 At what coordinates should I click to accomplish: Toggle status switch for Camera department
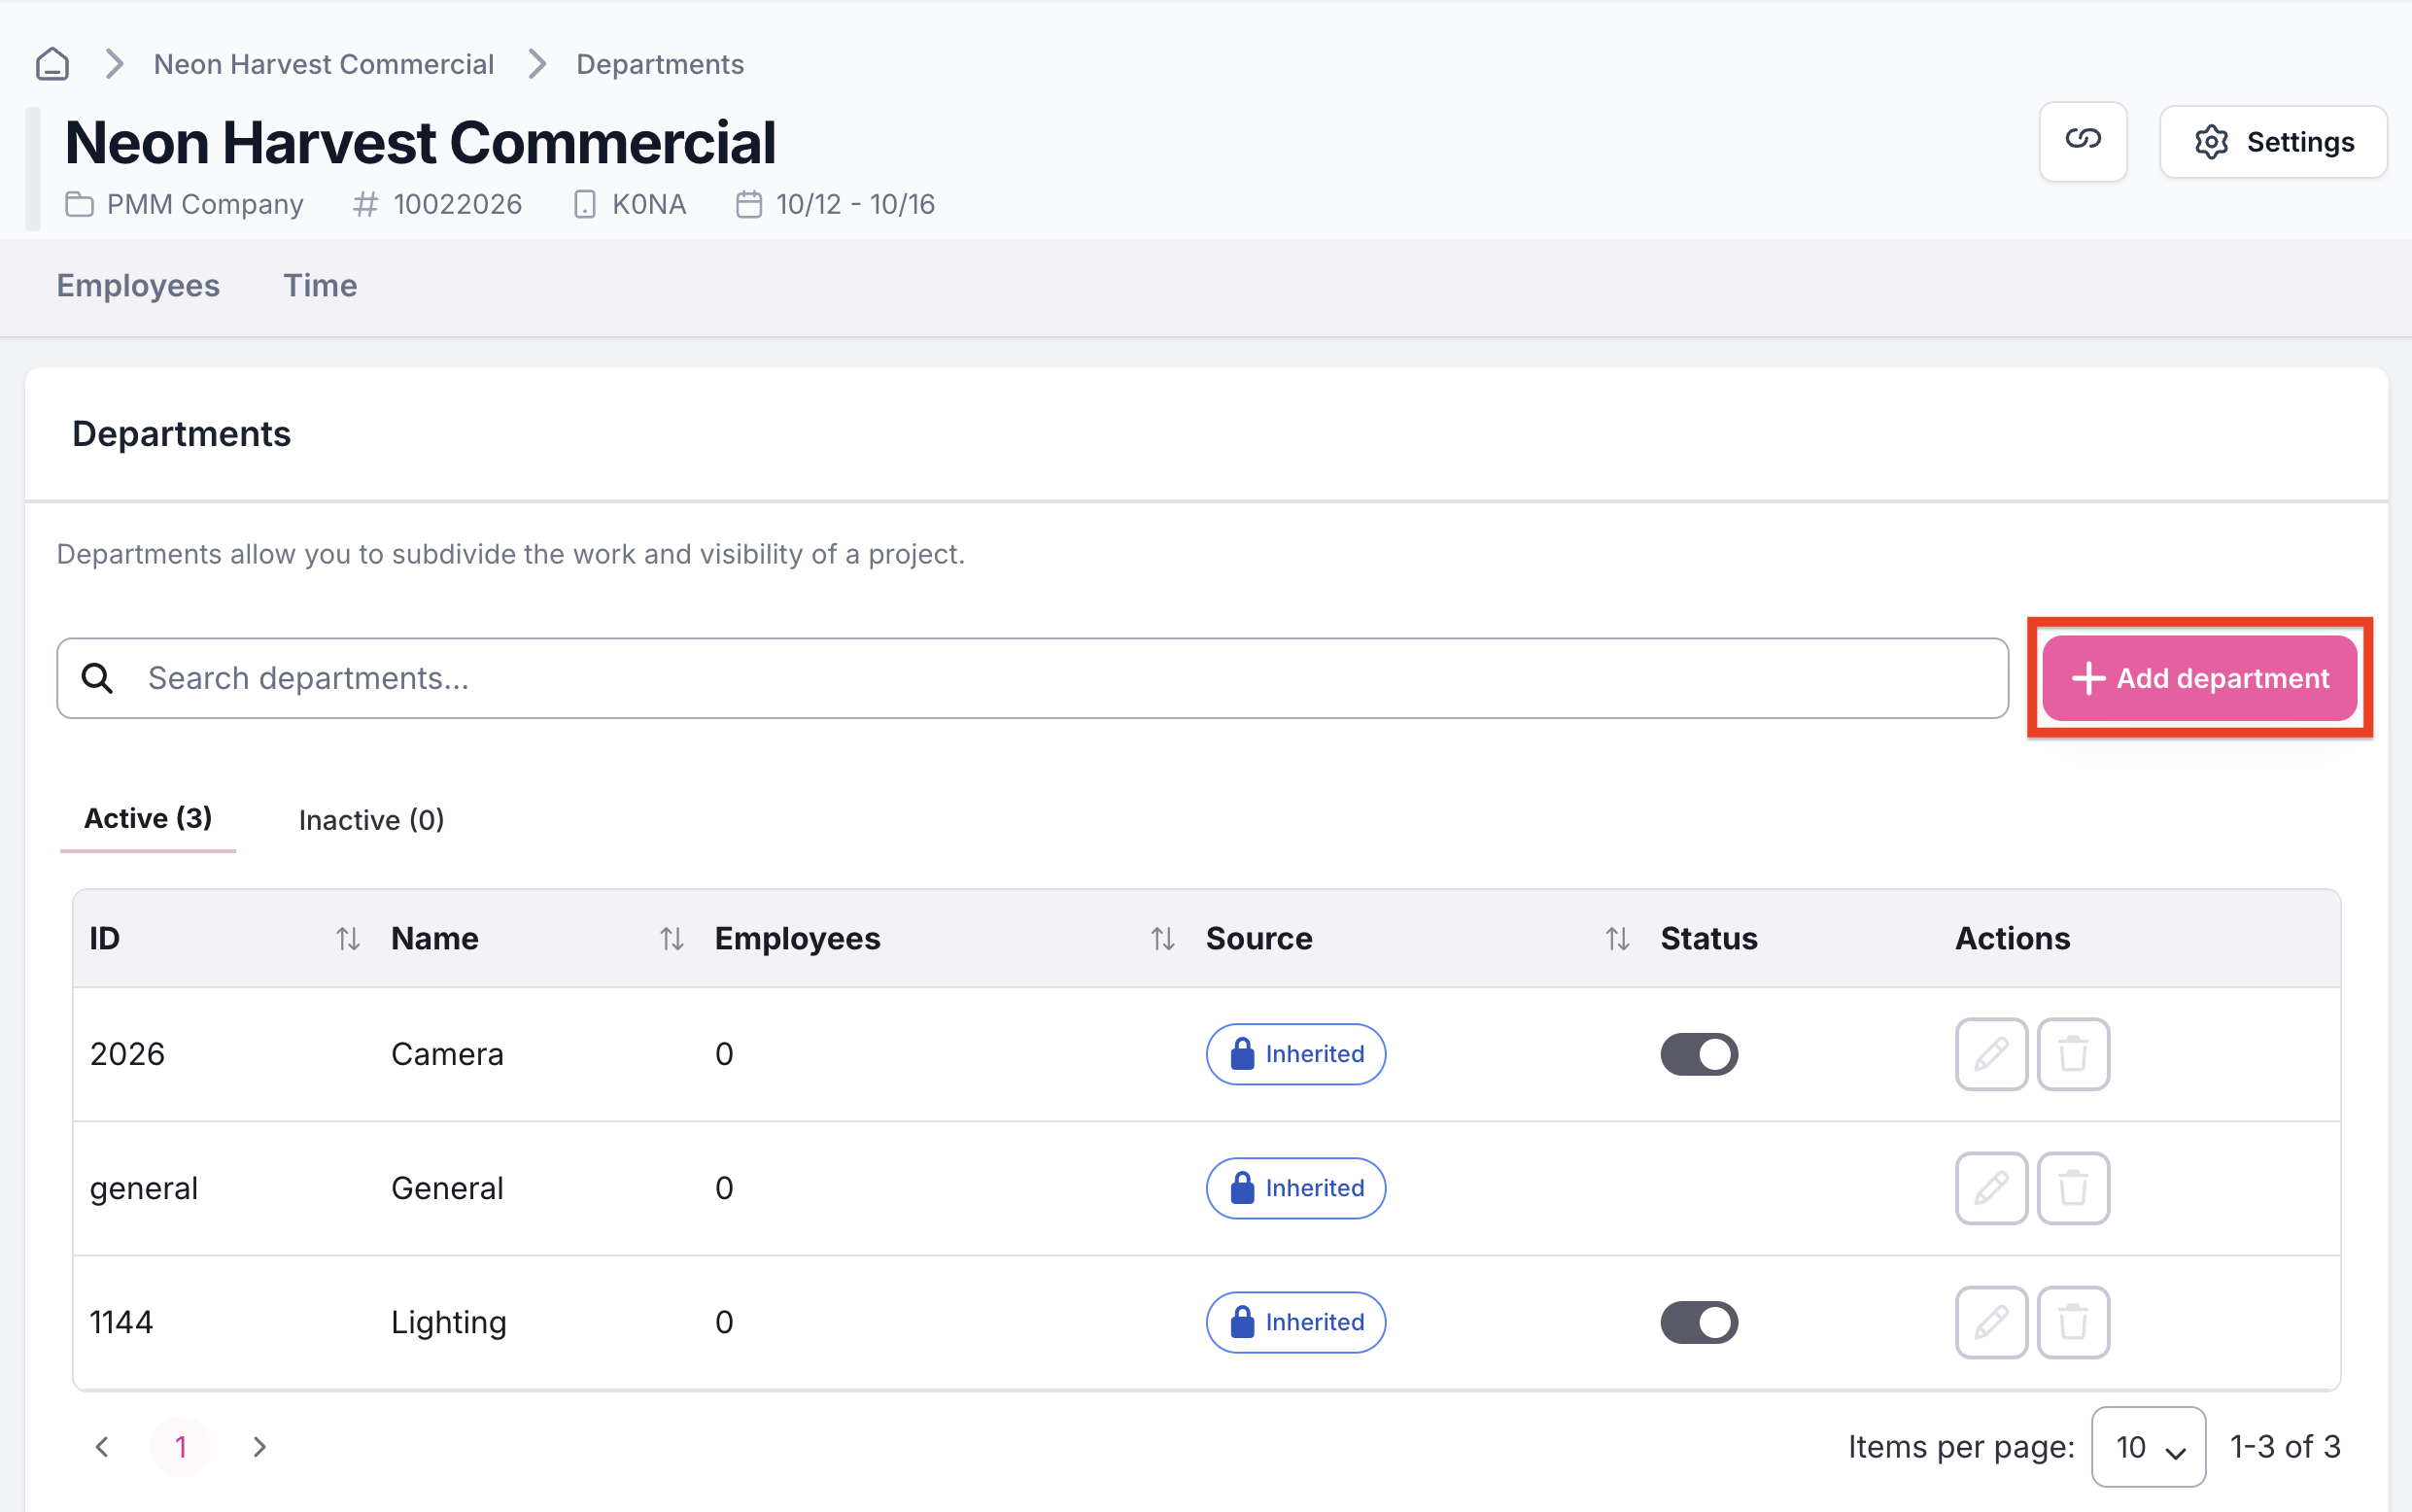pos(1699,1054)
